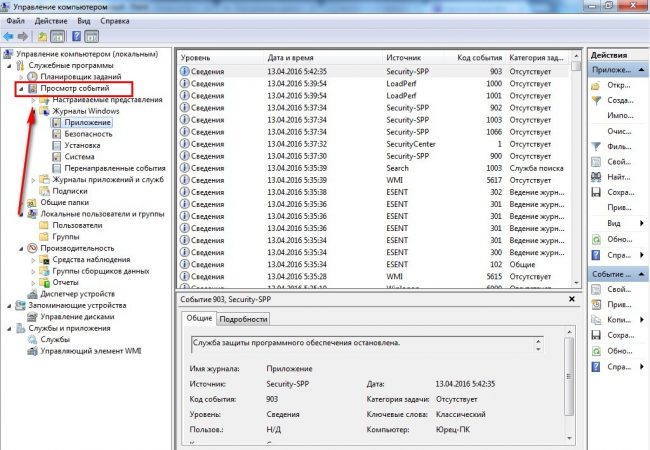650x450 pixels.
Task: Select Перенаправленные события tree item
Action: click(115, 168)
